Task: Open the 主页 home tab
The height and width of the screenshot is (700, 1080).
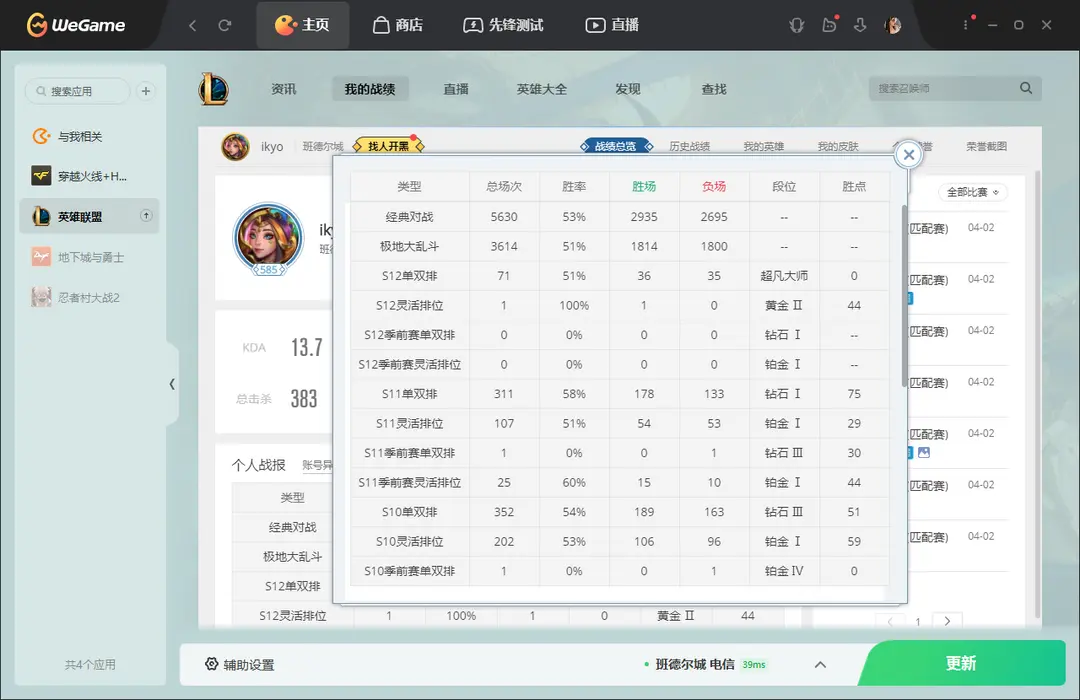Action: [x=302, y=25]
